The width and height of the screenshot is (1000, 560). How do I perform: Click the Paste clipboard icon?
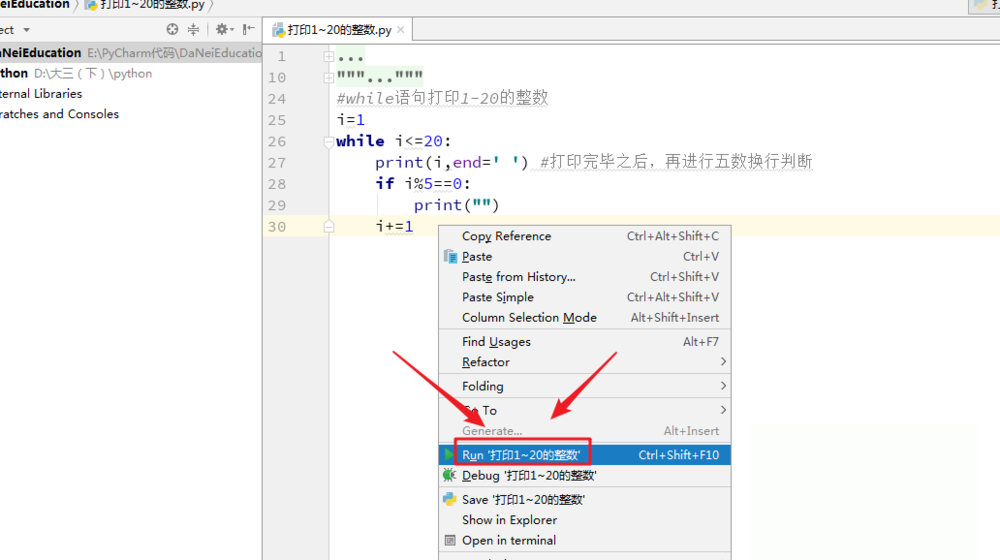[x=450, y=256]
